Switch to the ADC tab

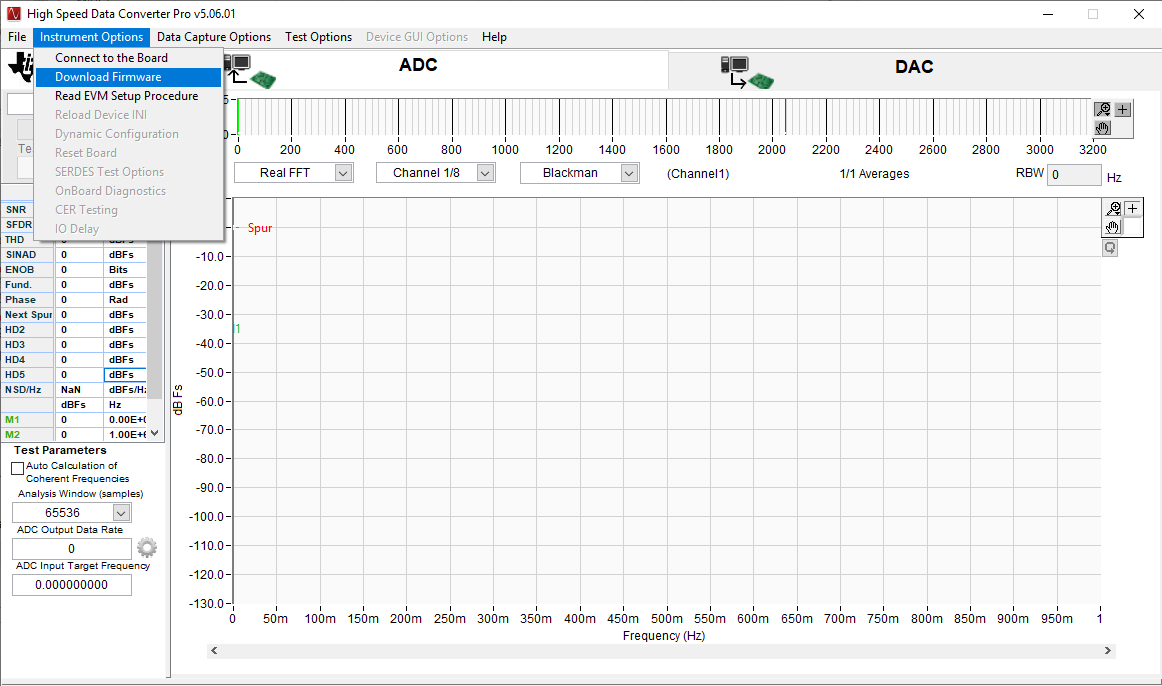418,65
